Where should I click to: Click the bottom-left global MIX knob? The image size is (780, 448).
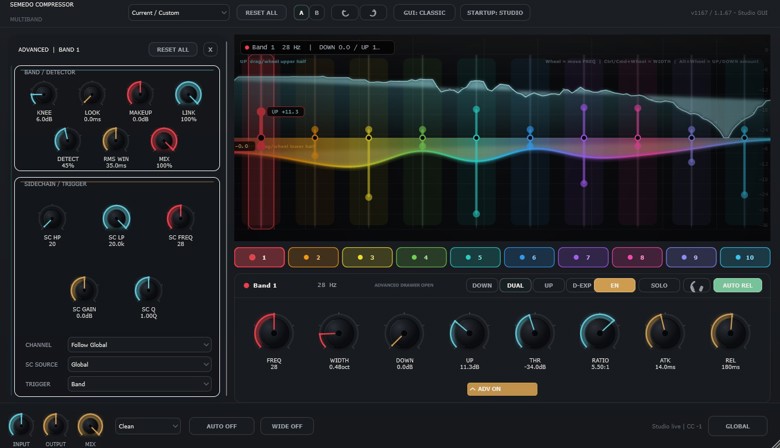point(90,426)
